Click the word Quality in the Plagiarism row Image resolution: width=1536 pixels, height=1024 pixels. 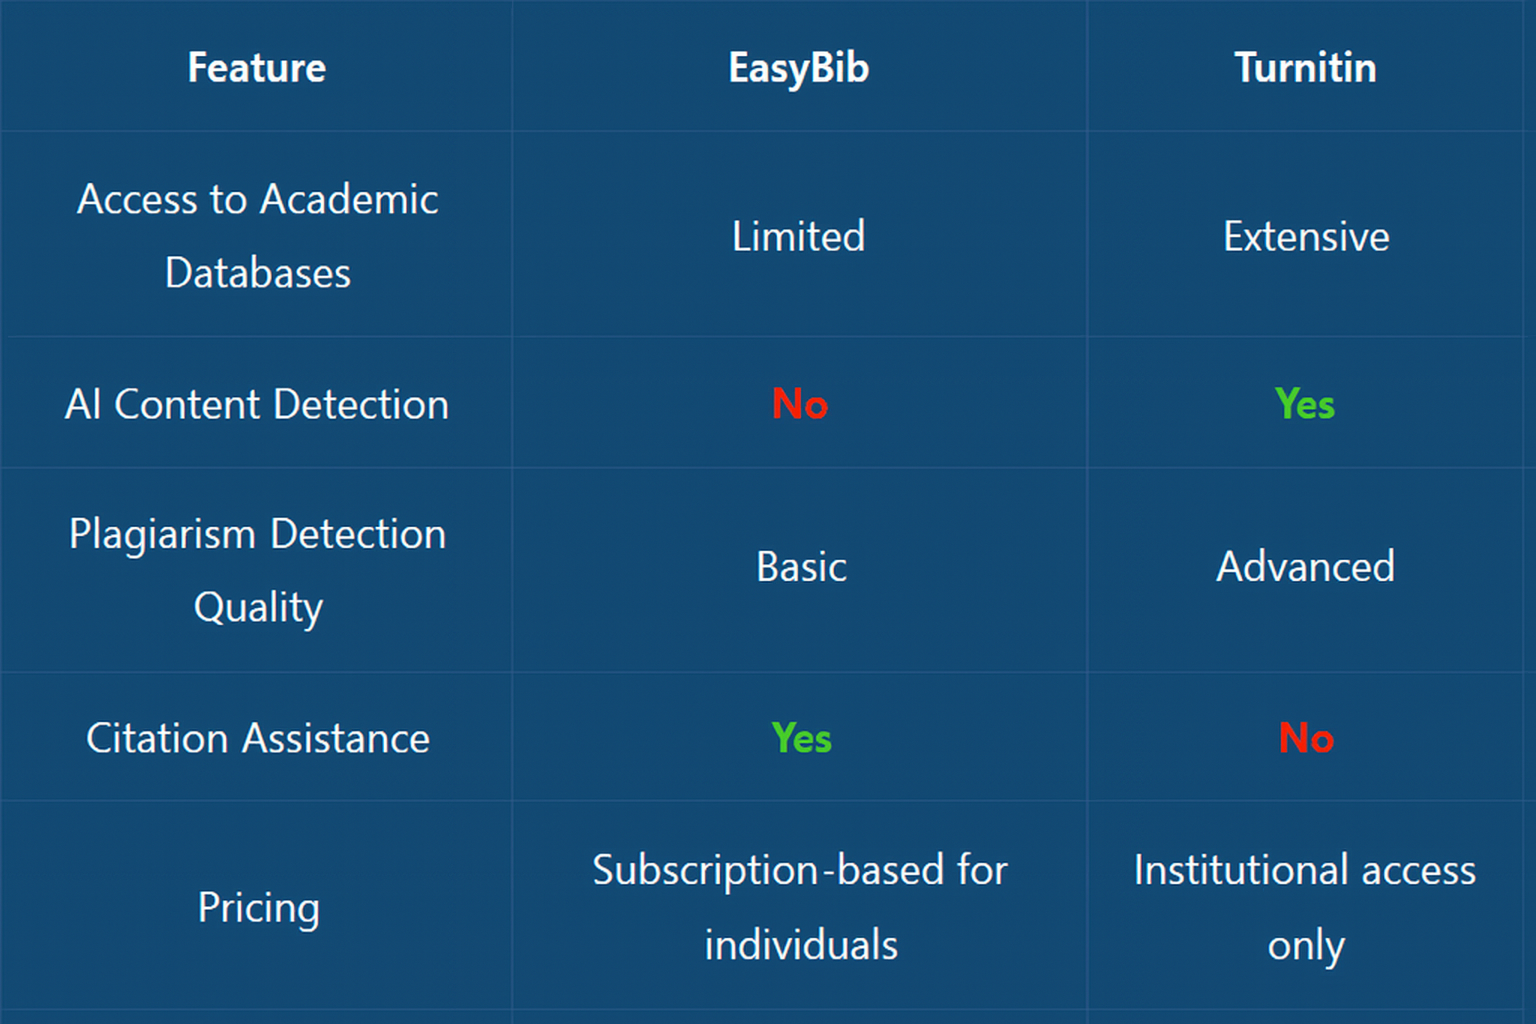point(258,607)
